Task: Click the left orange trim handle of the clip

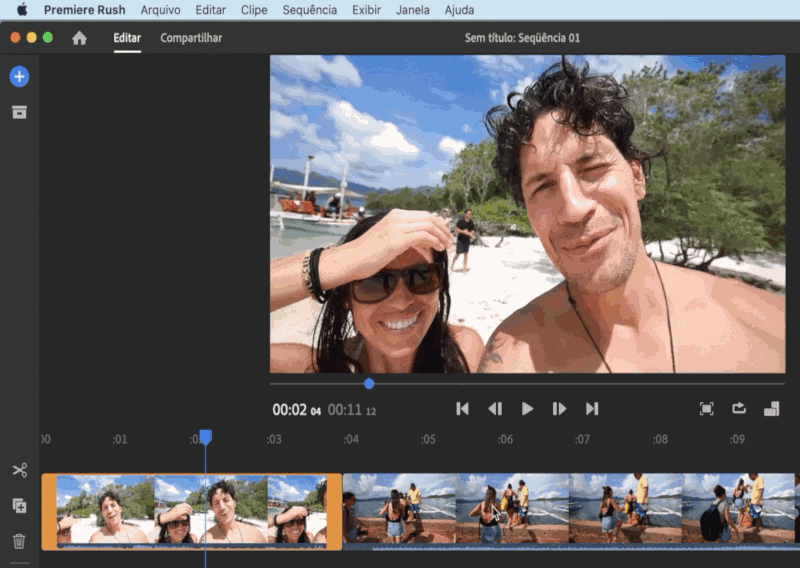Action: click(x=49, y=511)
